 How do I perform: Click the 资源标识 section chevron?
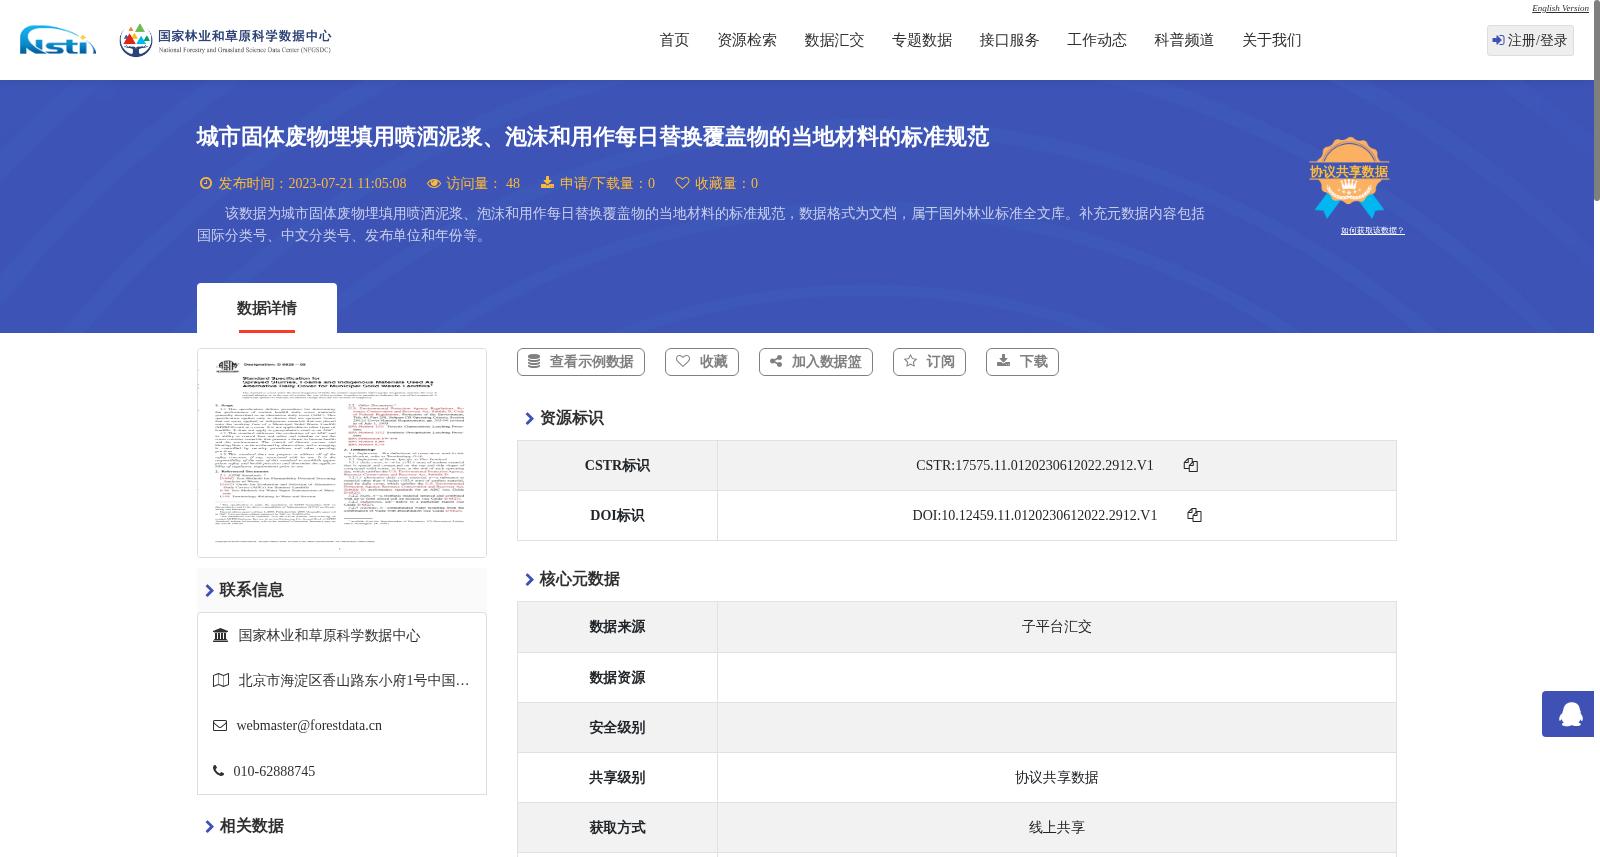(x=530, y=418)
